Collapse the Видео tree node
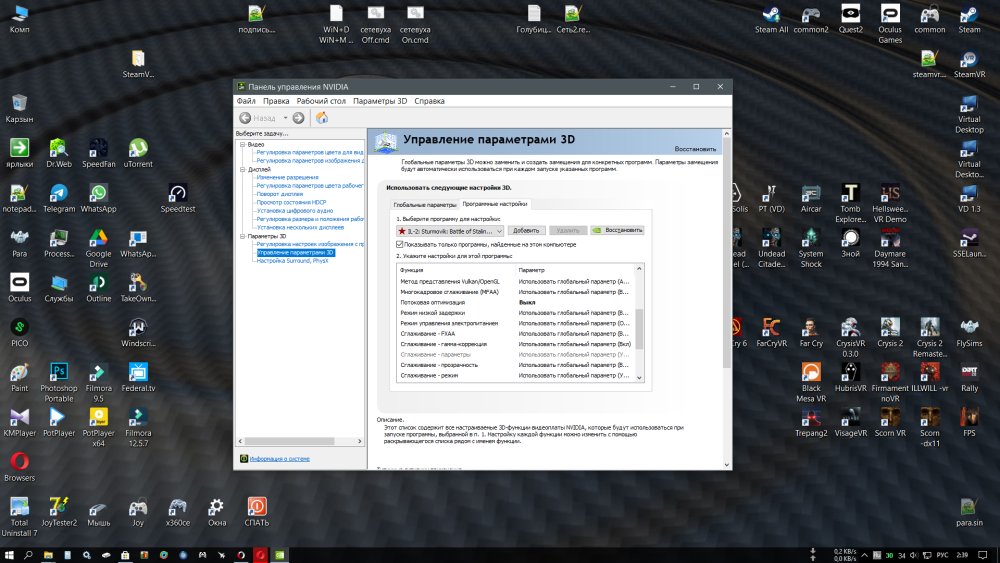The image size is (1000, 563). click(240, 144)
